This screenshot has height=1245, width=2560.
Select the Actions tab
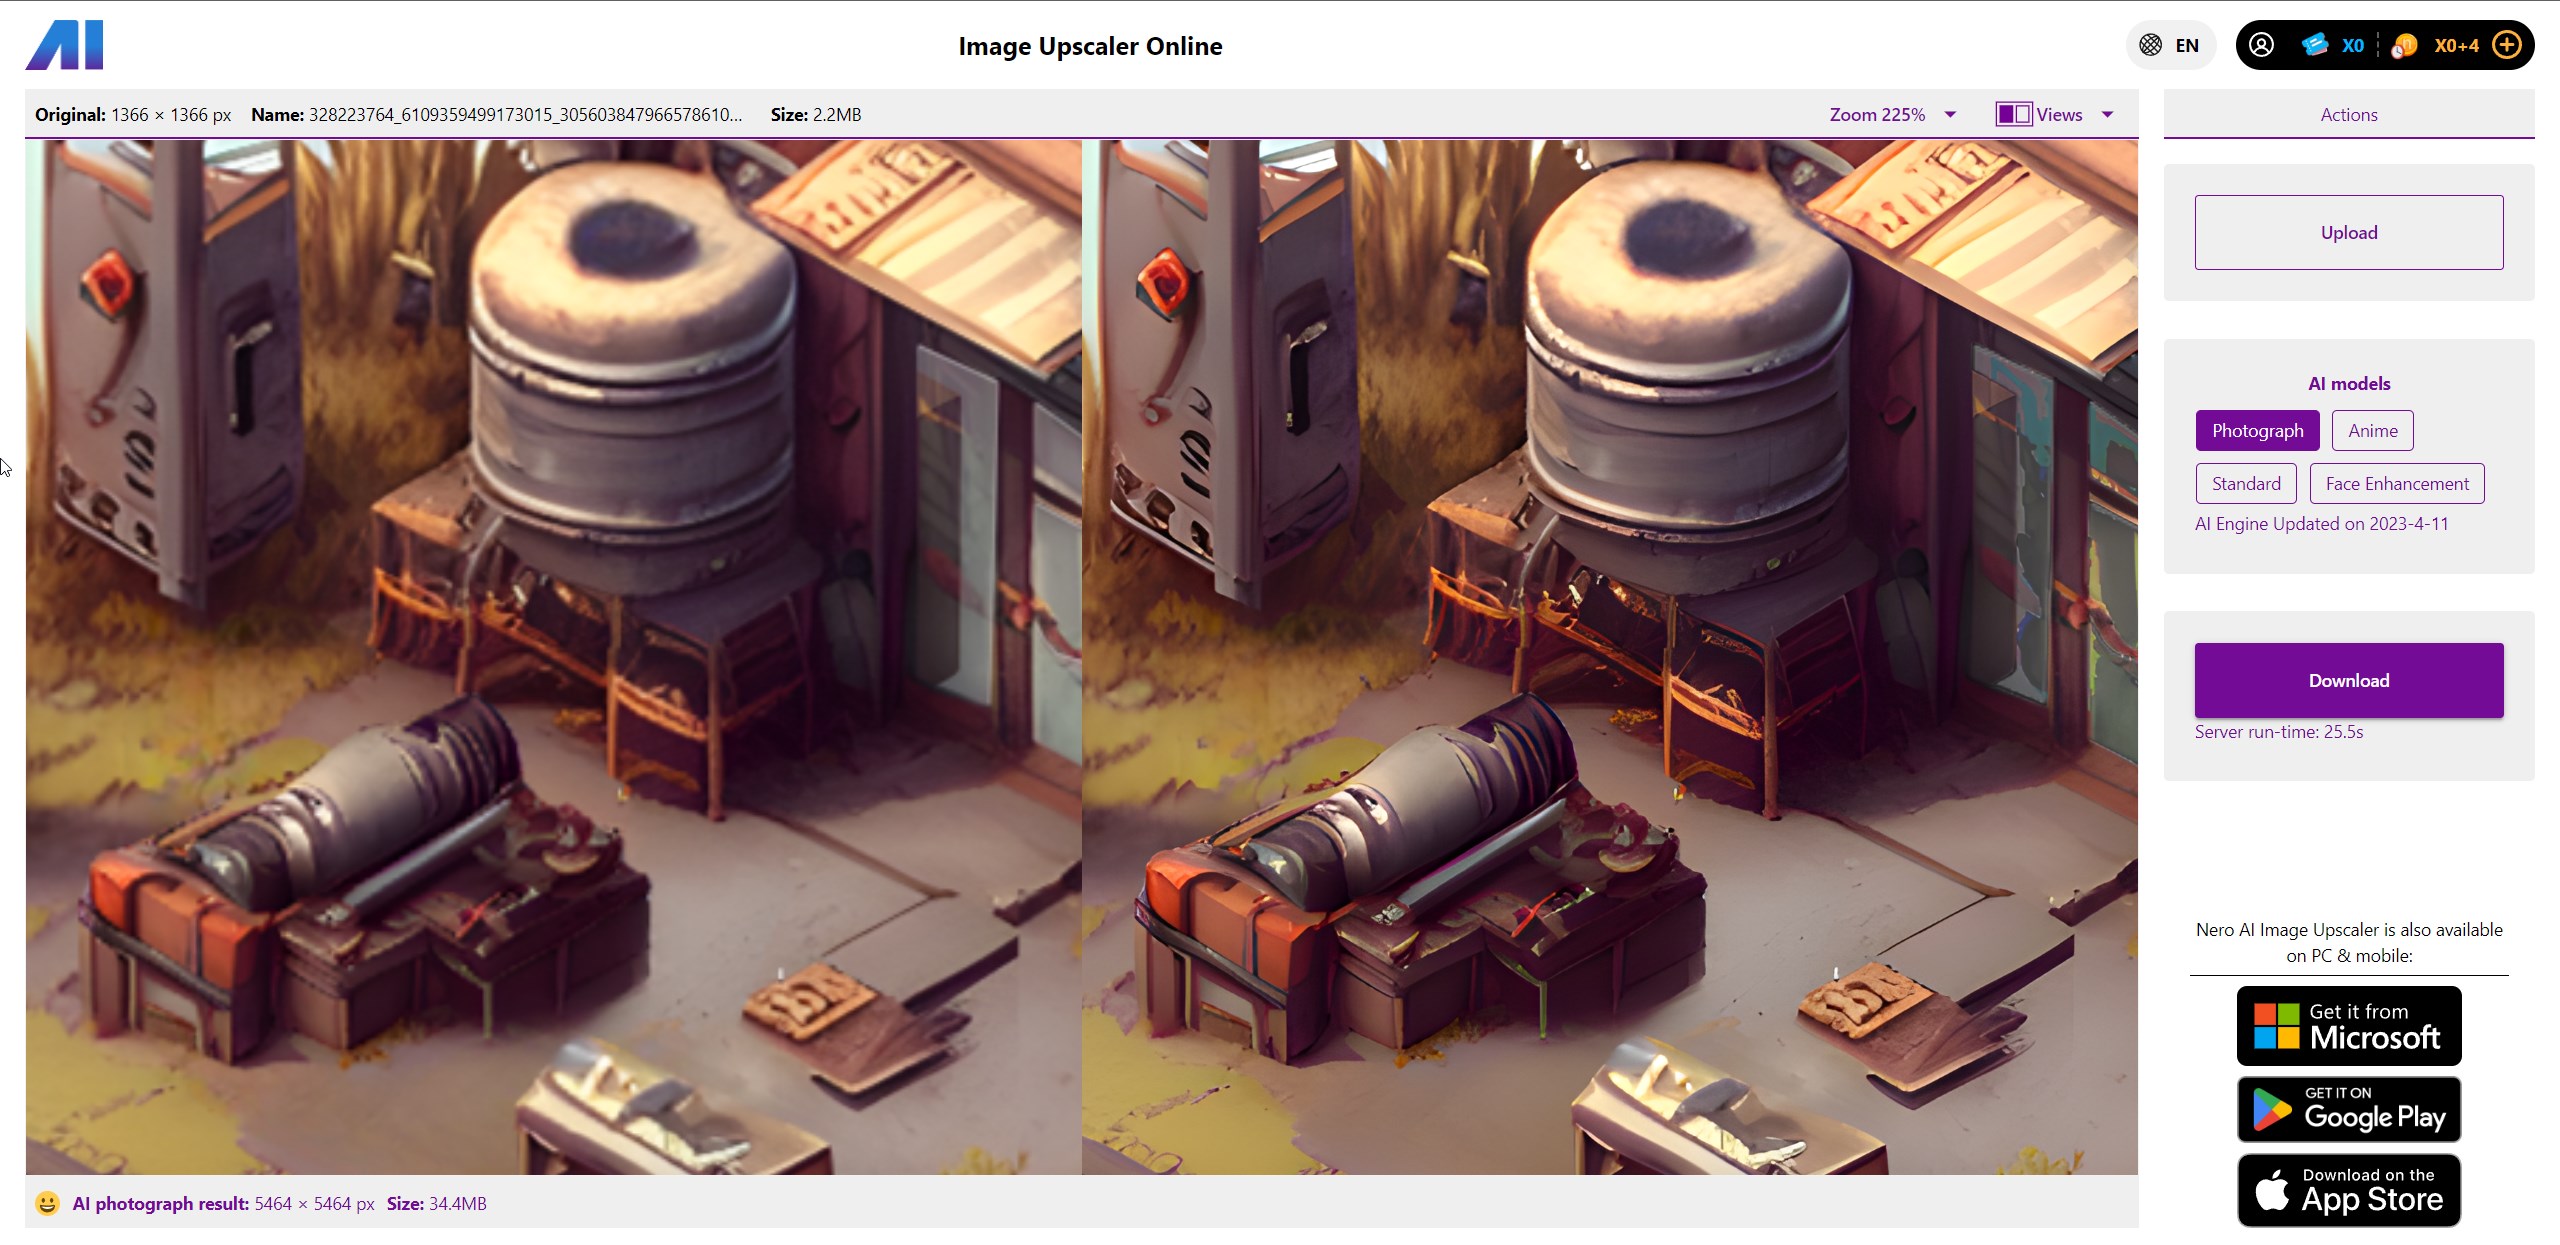pyautogui.click(x=2348, y=115)
